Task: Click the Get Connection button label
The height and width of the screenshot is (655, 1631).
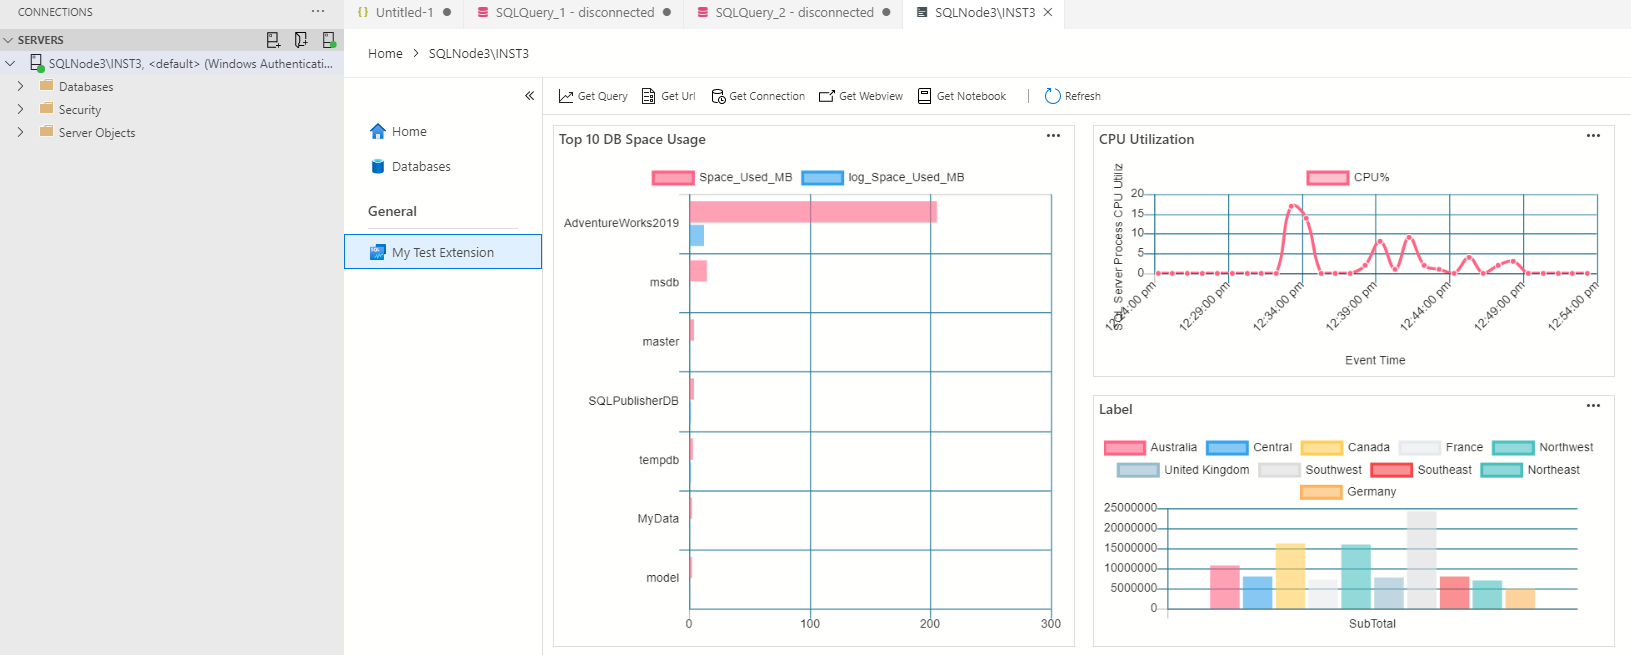Action: click(x=767, y=96)
